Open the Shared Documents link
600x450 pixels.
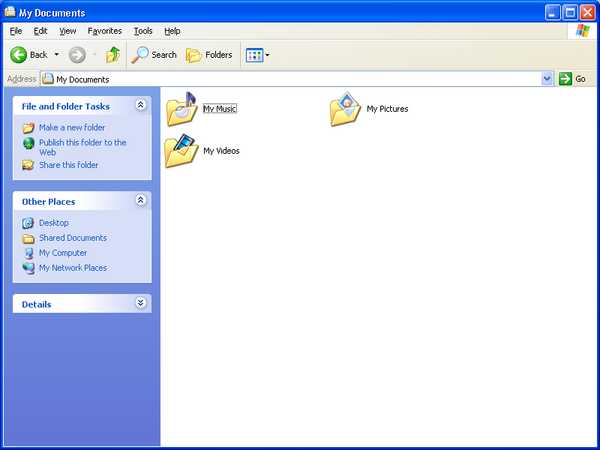click(73, 238)
